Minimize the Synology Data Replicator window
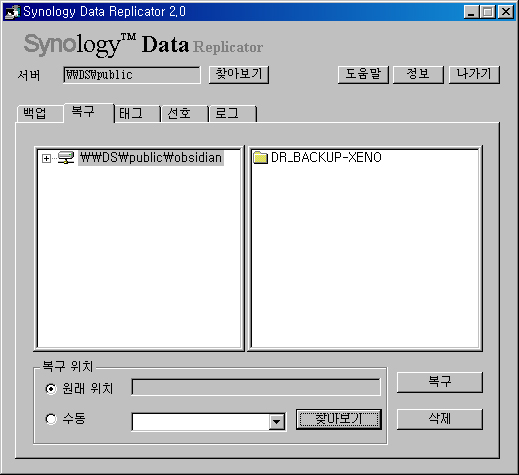 pos(471,12)
